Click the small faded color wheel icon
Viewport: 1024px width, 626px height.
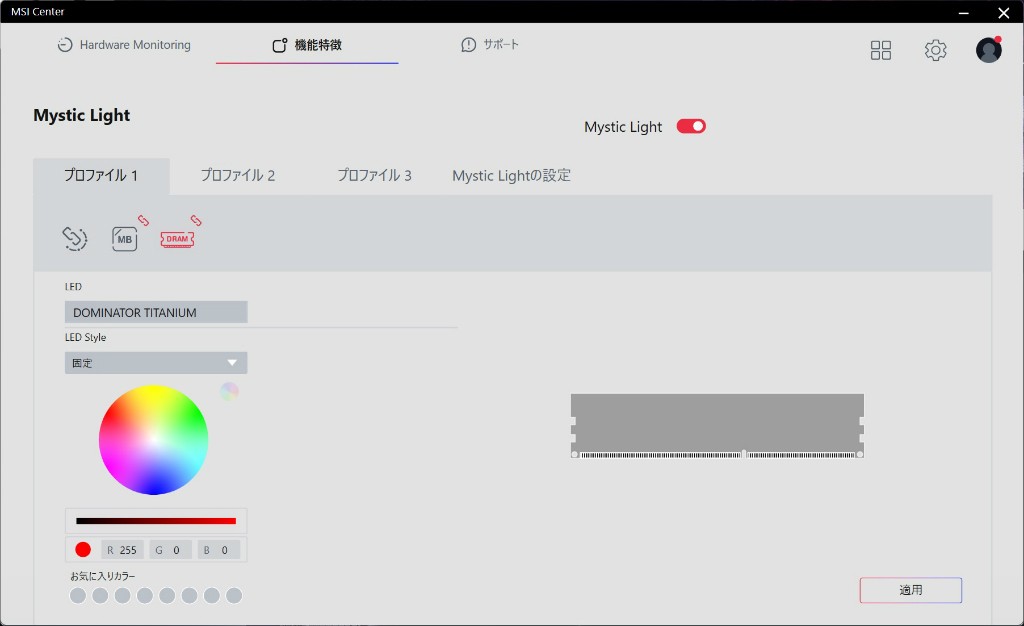(229, 392)
